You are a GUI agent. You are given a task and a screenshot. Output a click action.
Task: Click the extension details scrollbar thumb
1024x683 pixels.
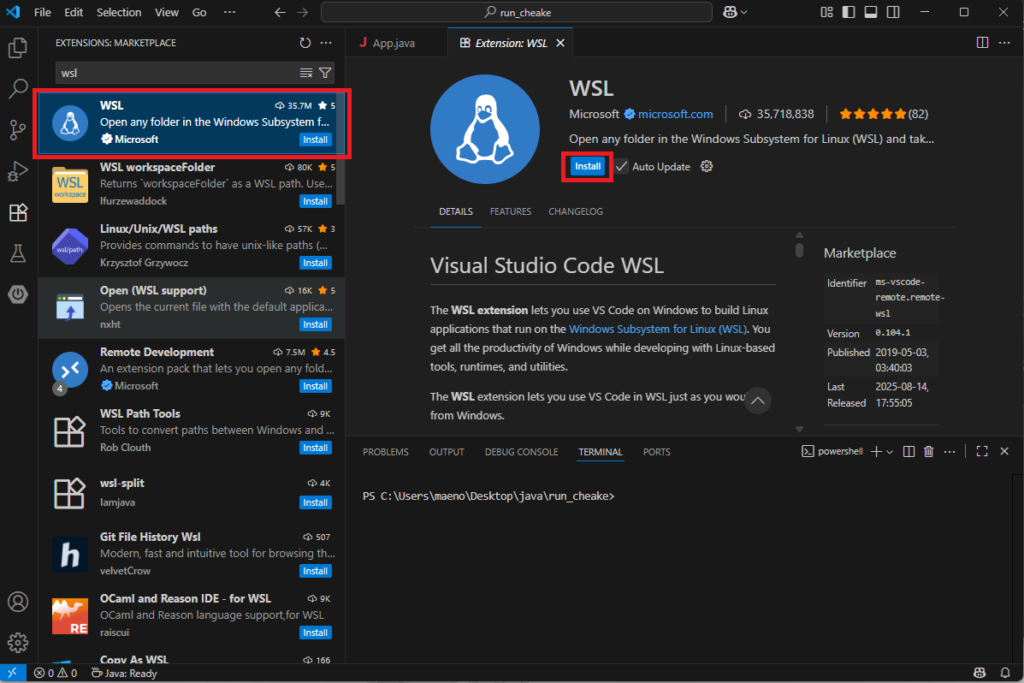point(799,250)
